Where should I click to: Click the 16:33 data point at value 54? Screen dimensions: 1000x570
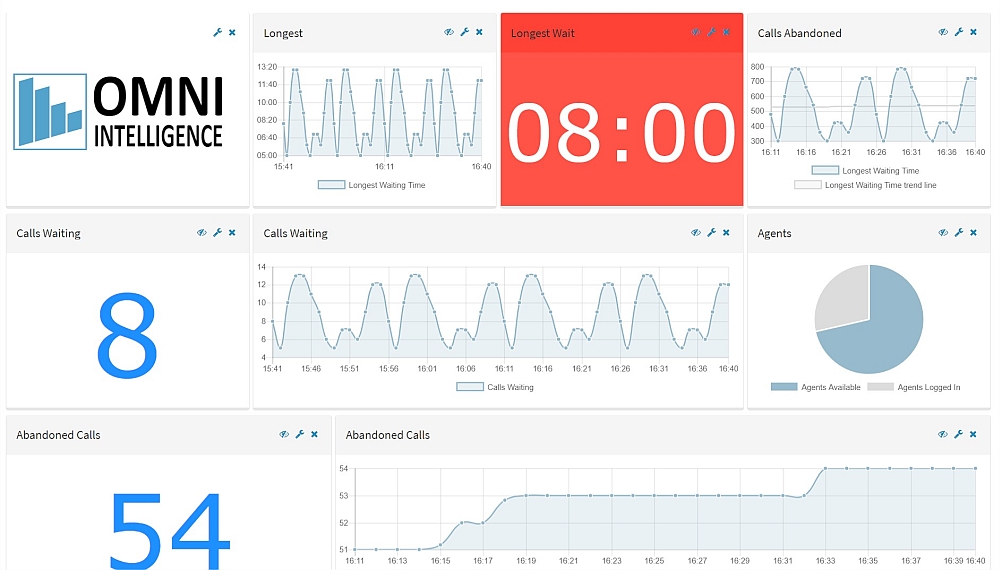click(825, 468)
